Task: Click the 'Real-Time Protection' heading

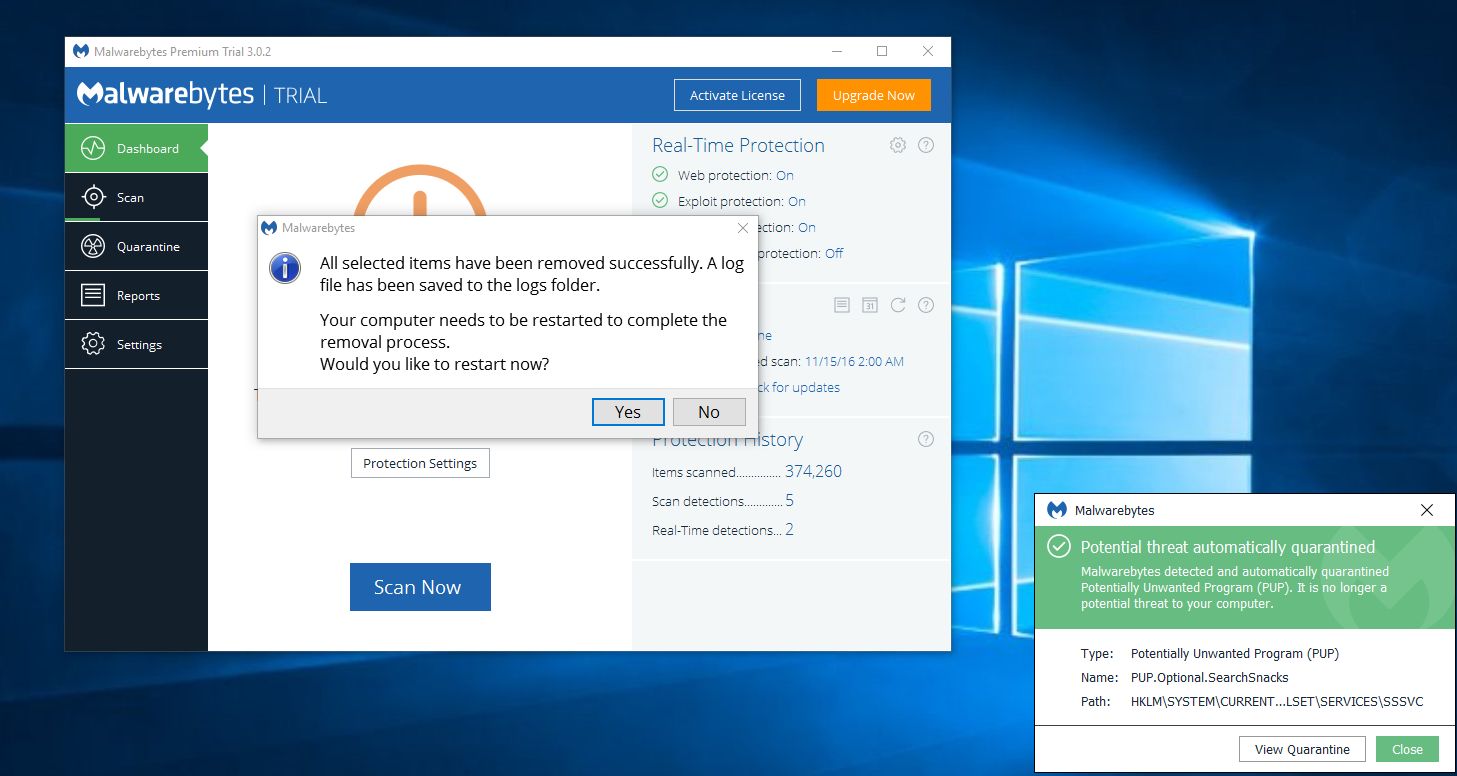Action: (x=738, y=145)
